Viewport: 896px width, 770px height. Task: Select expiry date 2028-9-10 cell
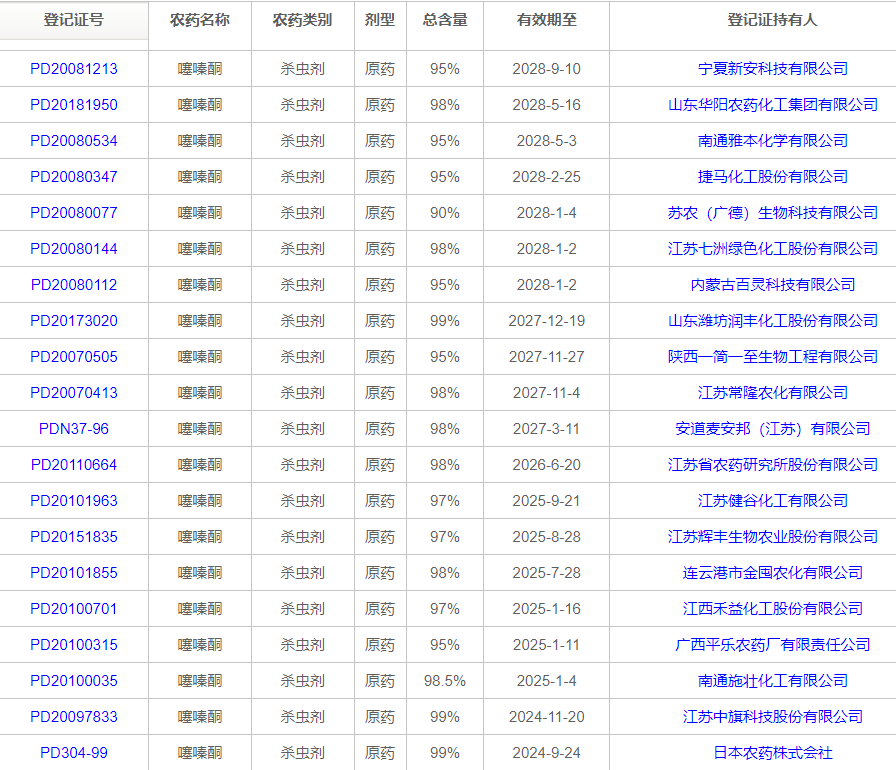click(546, 69)
